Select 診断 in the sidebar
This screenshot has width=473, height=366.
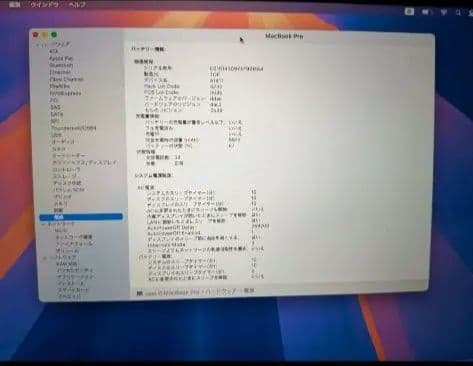[x=59, y=210]
